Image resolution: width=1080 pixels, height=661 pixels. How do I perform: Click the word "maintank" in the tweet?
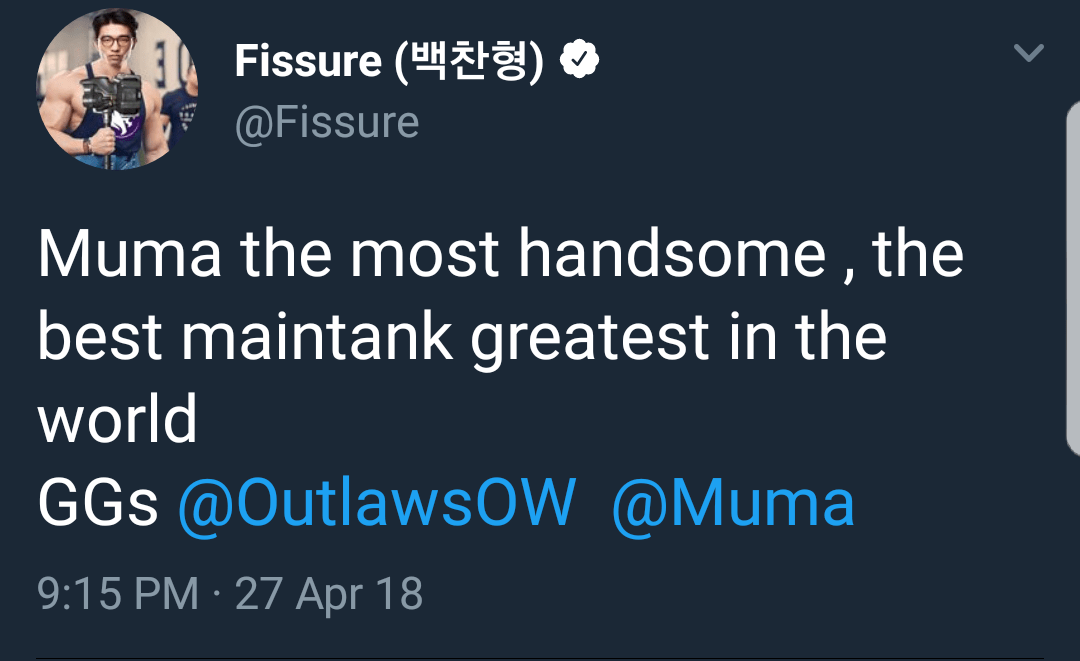click(x=320, y=337)
